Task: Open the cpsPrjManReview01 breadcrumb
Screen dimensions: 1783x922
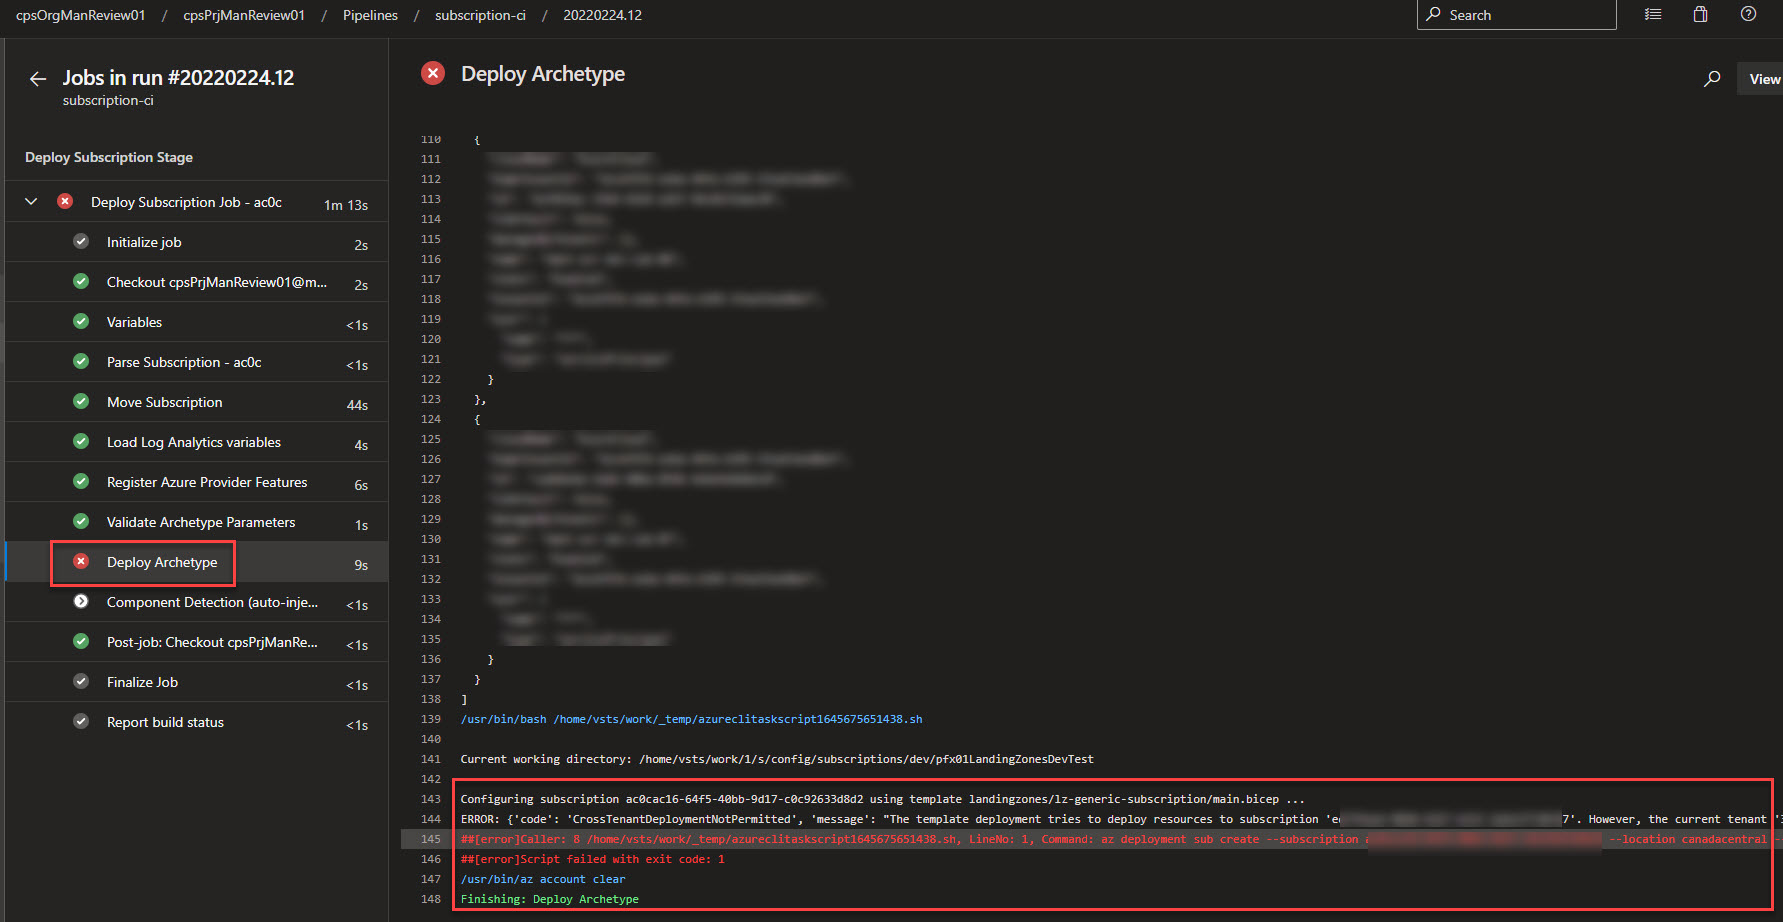Action: (x=244, y=15)
